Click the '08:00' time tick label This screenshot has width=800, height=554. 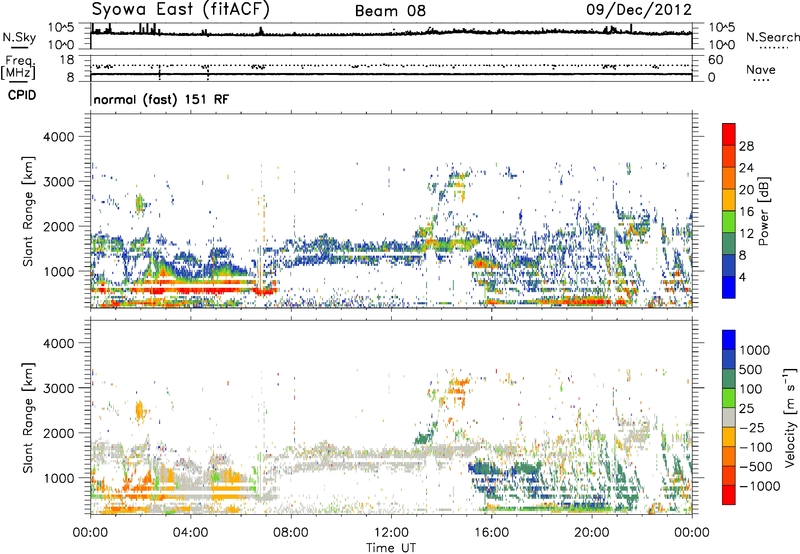coord(291,533)
